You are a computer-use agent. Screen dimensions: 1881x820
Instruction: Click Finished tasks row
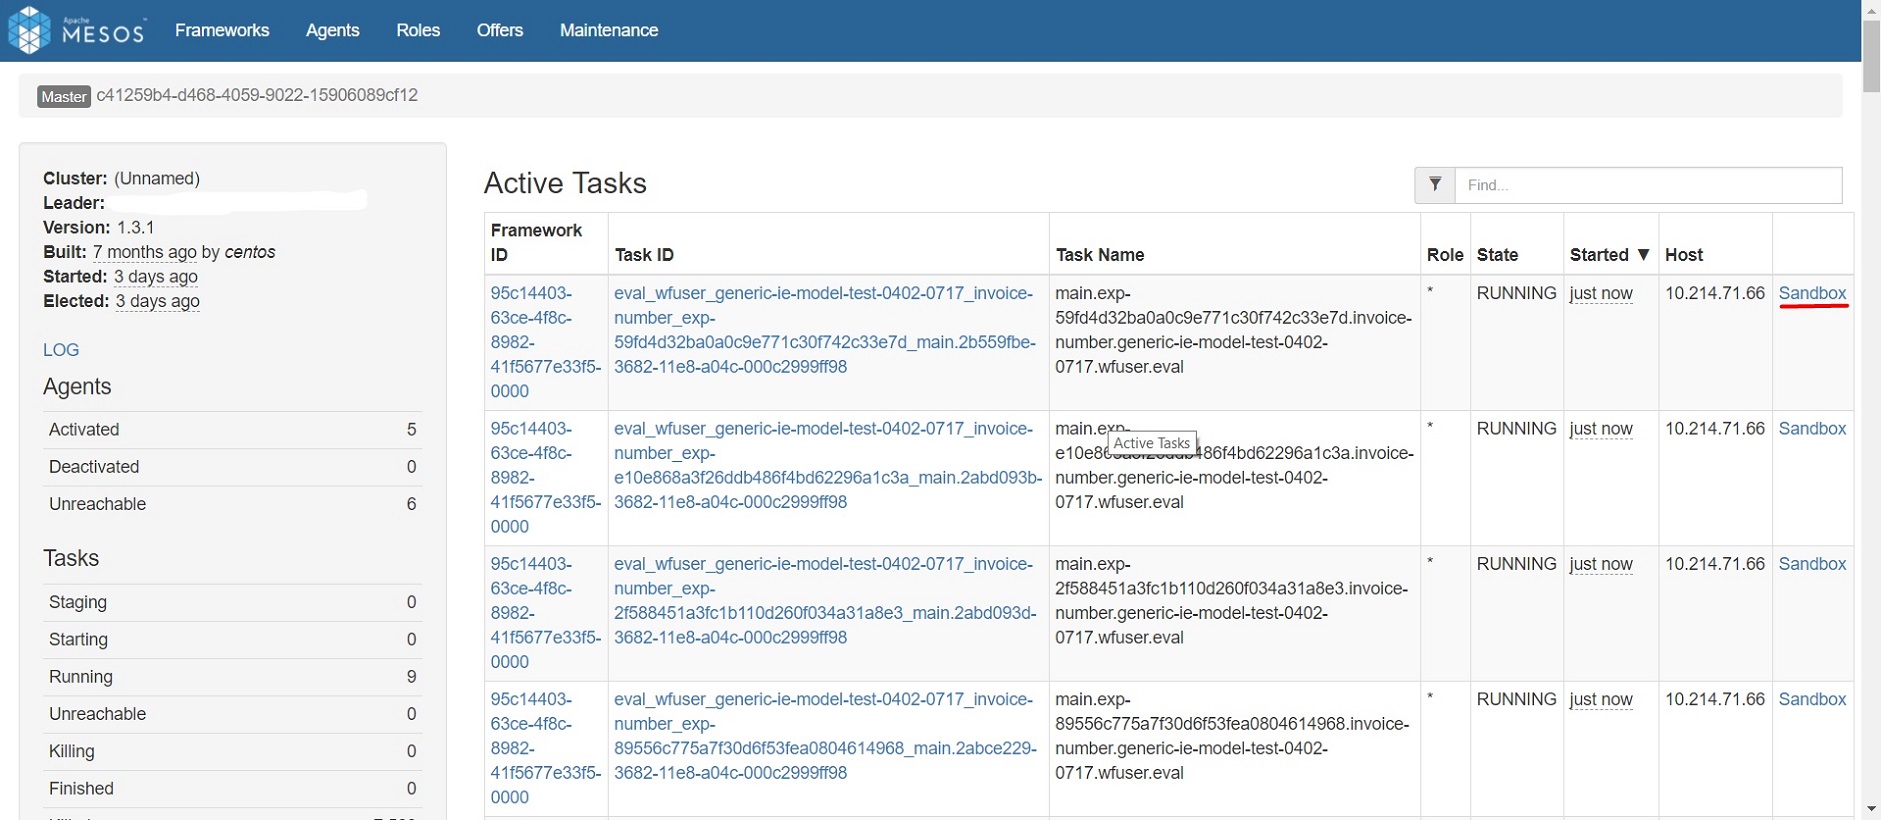pyautogui.click(x=232, y=789)
